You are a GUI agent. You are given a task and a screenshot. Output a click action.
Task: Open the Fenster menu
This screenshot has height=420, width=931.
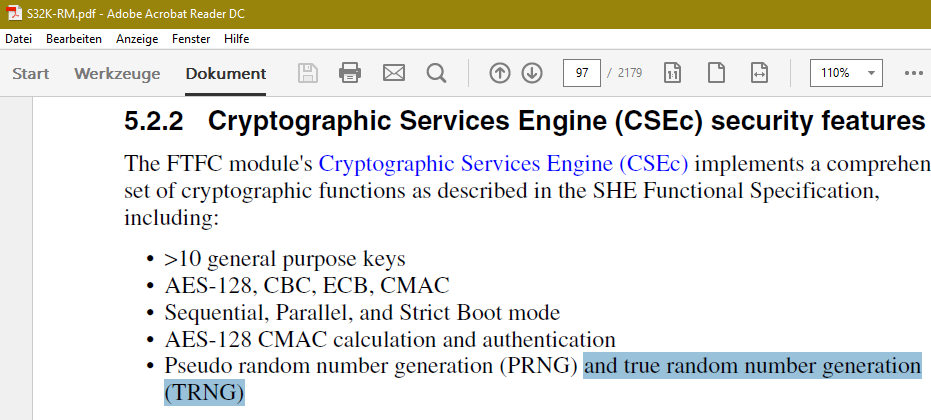click(191, 39)
